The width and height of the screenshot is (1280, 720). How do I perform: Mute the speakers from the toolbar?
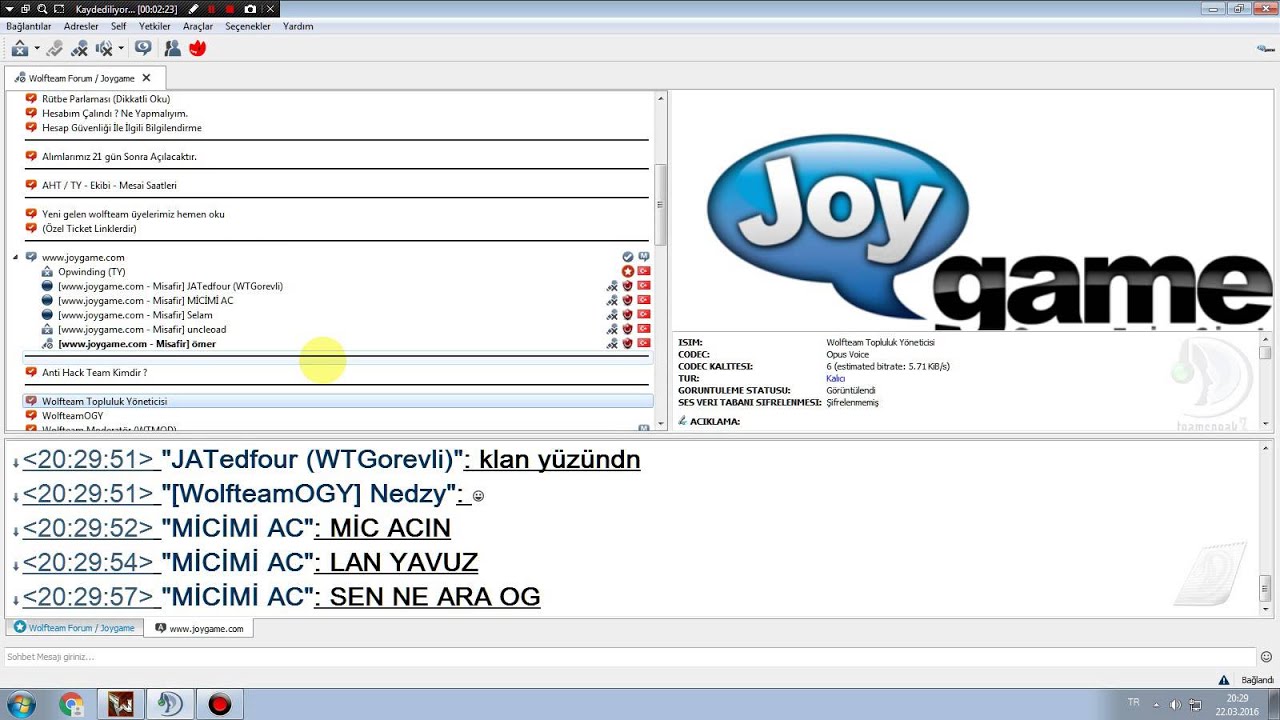pos(104,48)
